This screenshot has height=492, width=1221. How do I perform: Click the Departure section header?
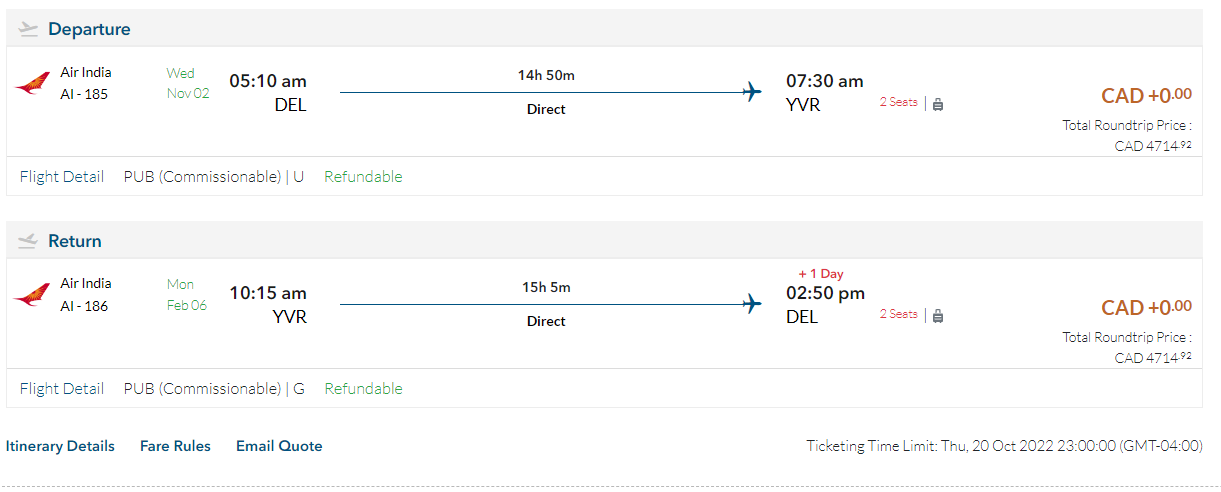(x=89, y=29)
